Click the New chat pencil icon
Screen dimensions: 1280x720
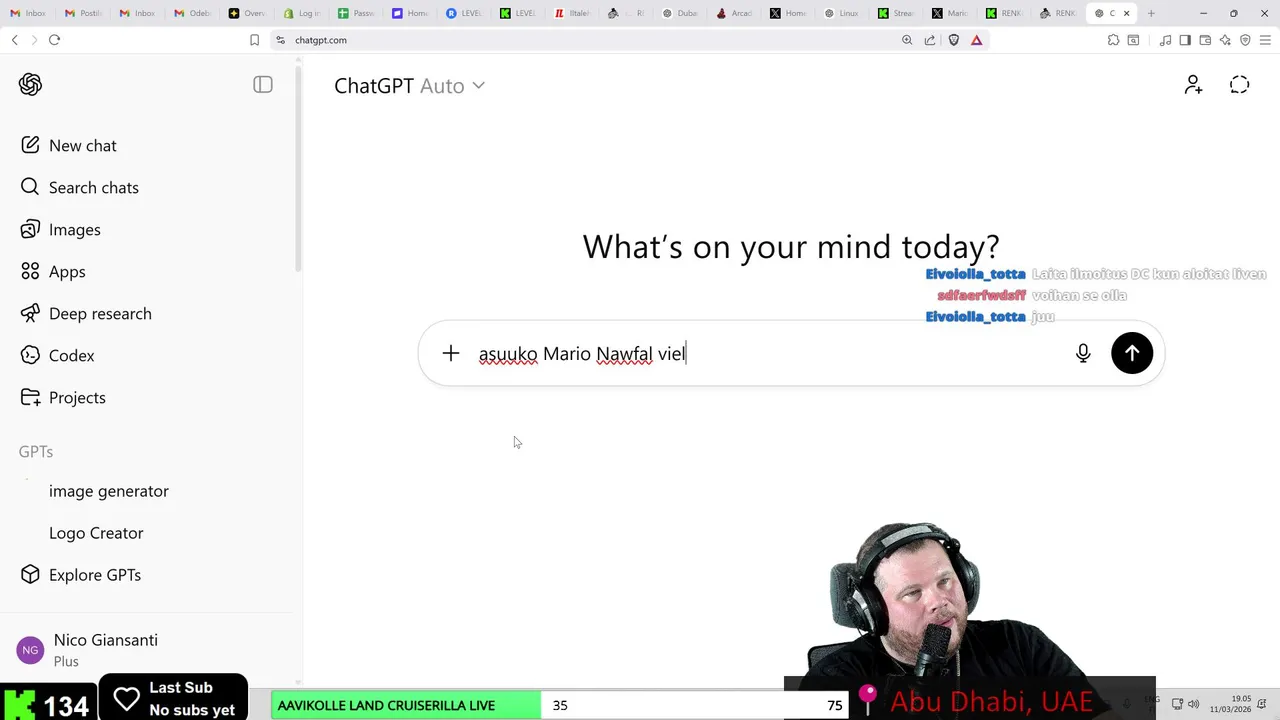(x=30, y=145)
